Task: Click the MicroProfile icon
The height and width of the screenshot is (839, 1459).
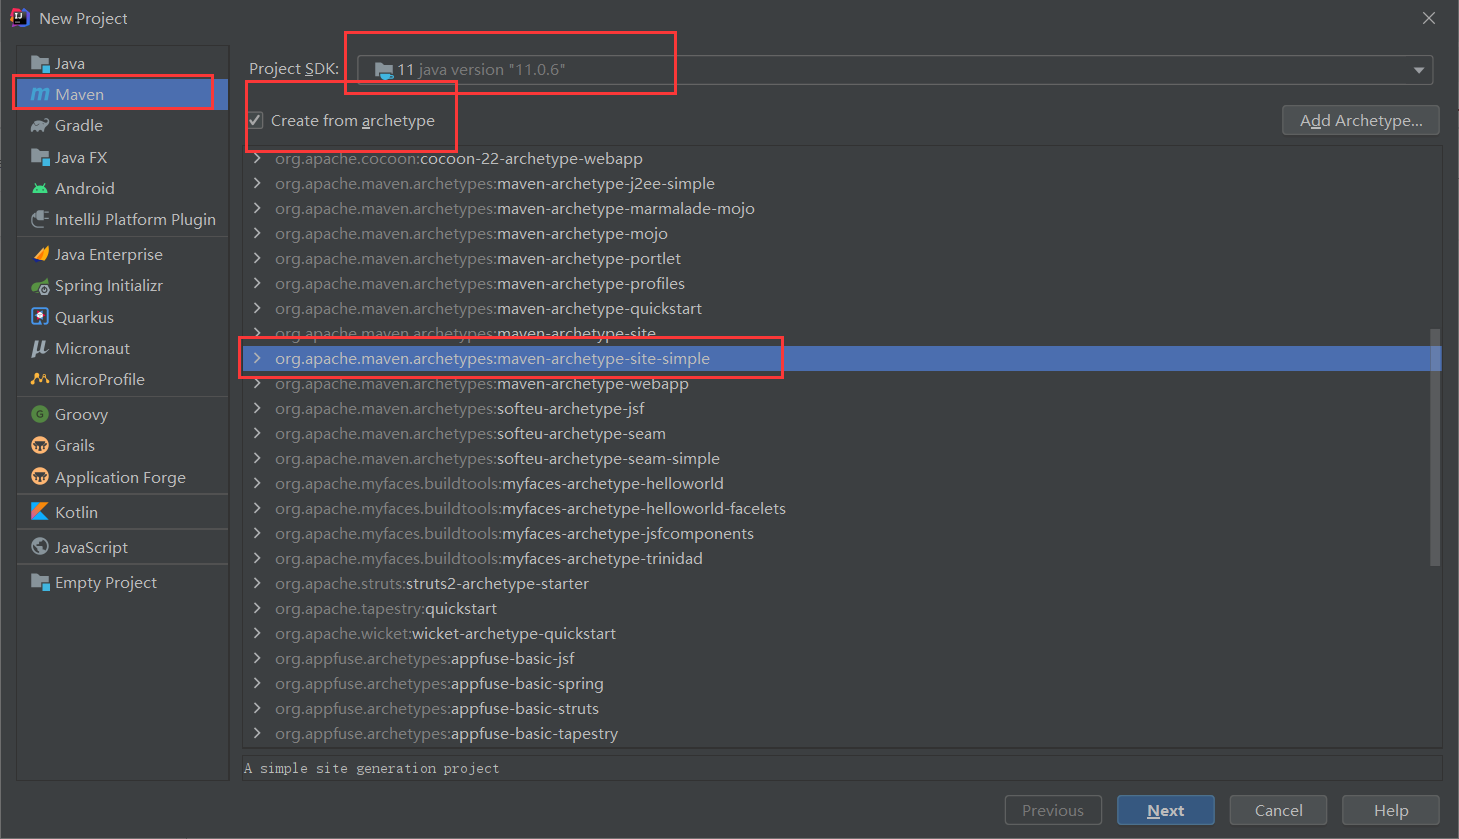Action: pyautogui.click(x=40, y=379)
